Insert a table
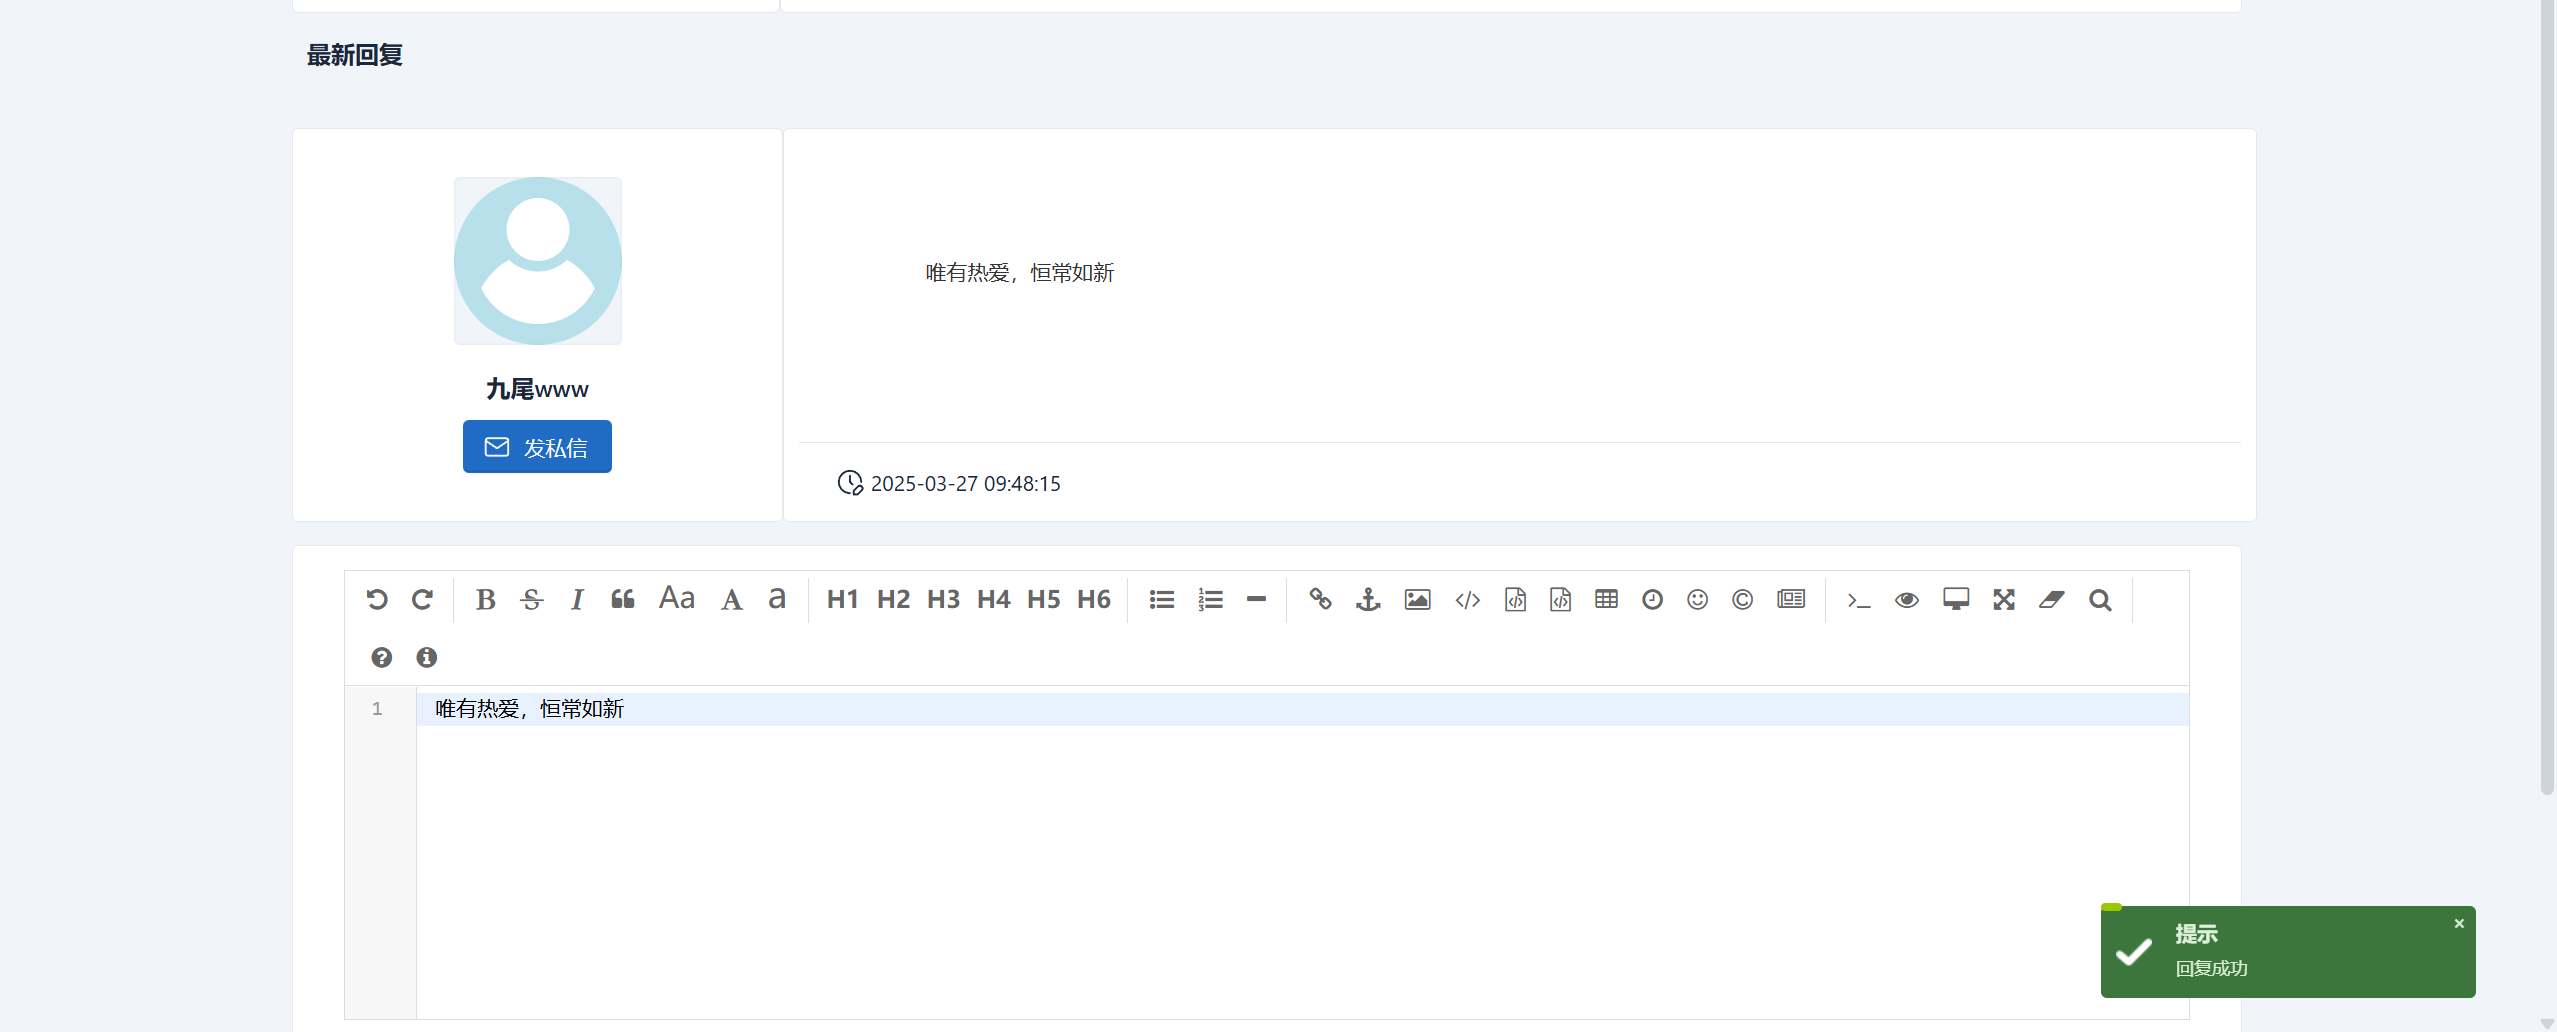Screen dimensions: 2557x1032 (1606, 599)
